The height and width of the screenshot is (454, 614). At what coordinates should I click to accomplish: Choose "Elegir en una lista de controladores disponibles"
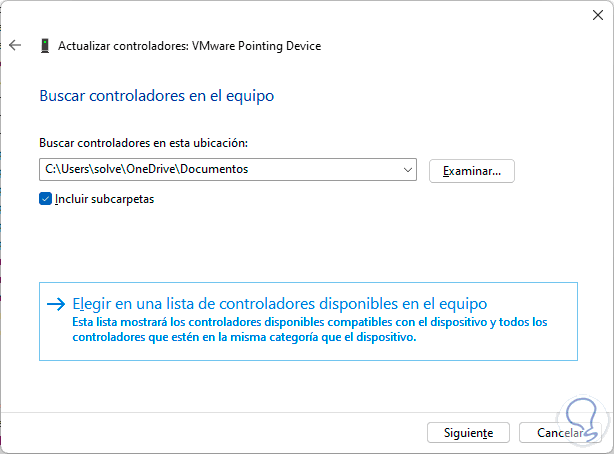[280, 303]
